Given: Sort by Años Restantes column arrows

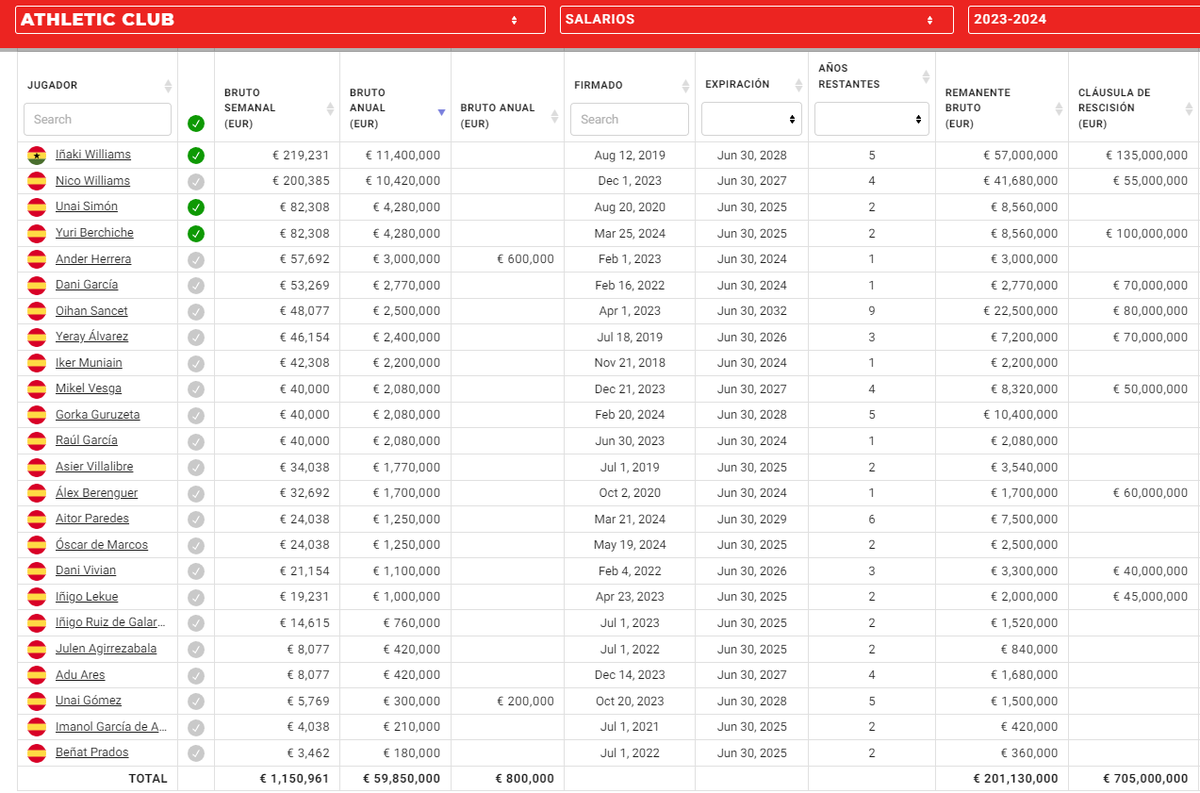Looking at the screenshot, I should [x=924, y=77].
